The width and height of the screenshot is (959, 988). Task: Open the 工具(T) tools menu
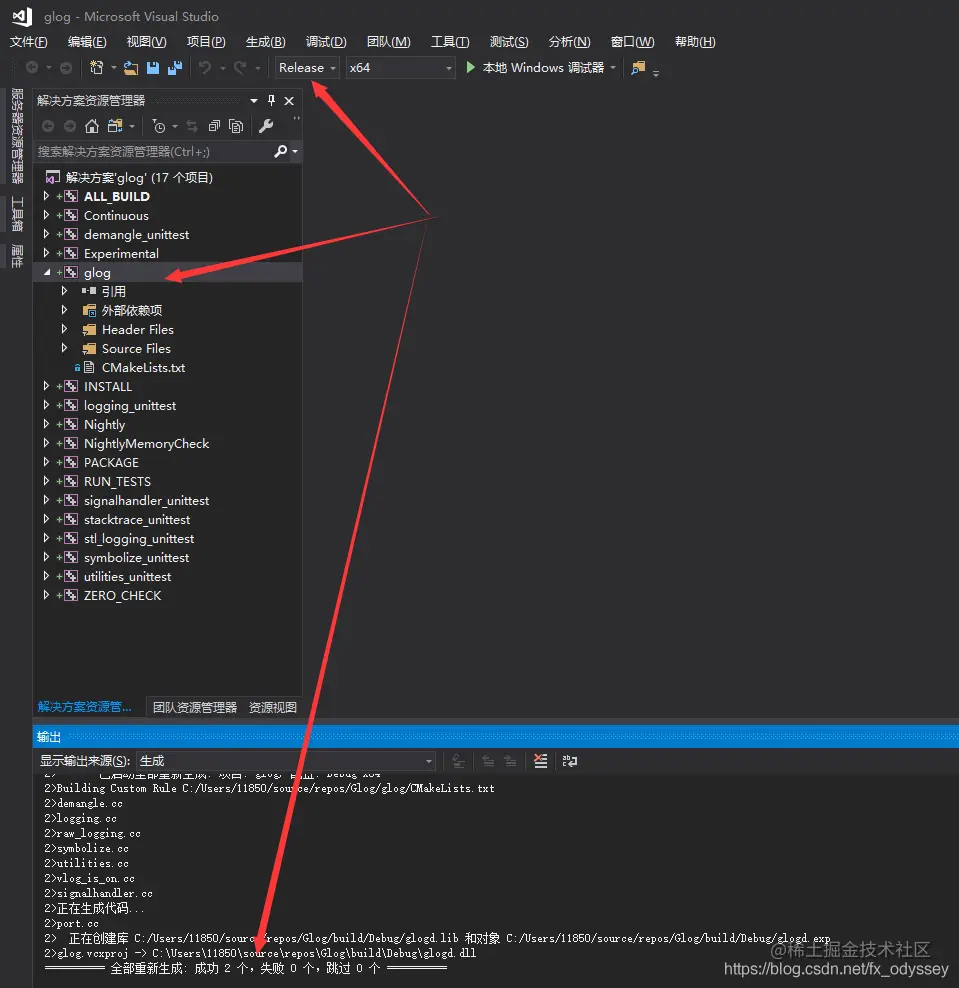449,42
